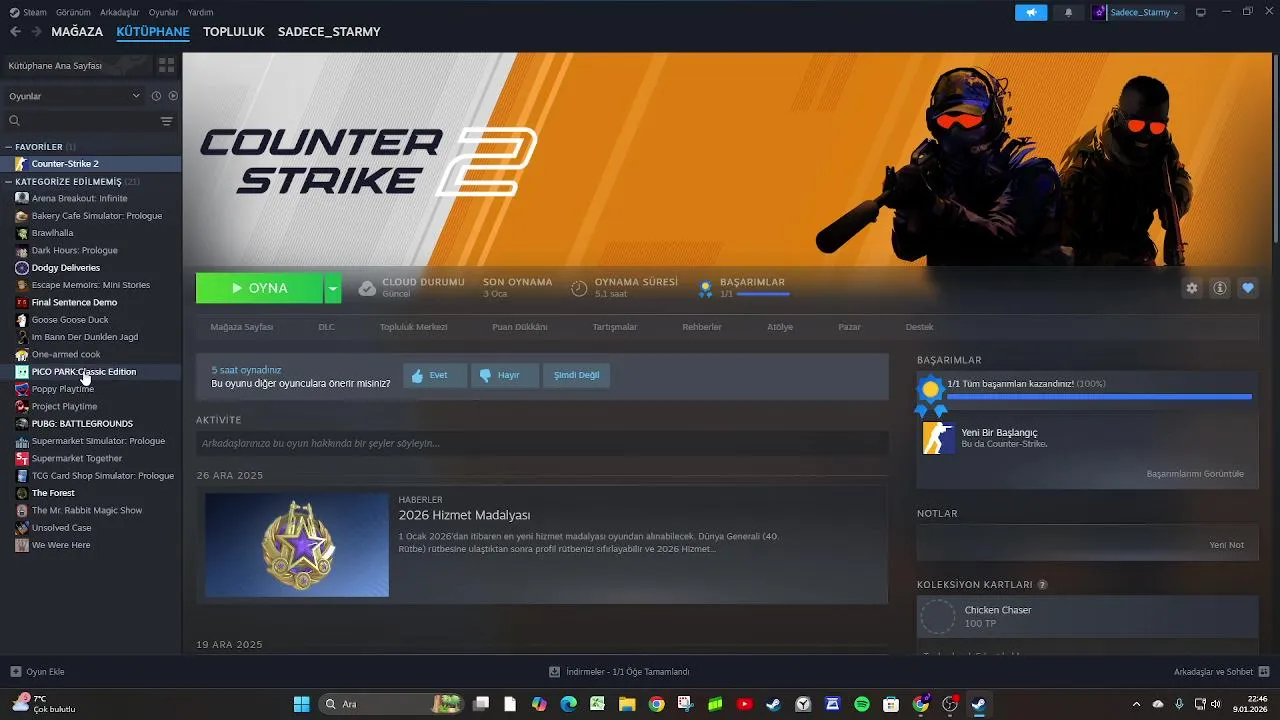Sort library by recent activity clock icon
1280x720 pixels.
pos(156,96)
